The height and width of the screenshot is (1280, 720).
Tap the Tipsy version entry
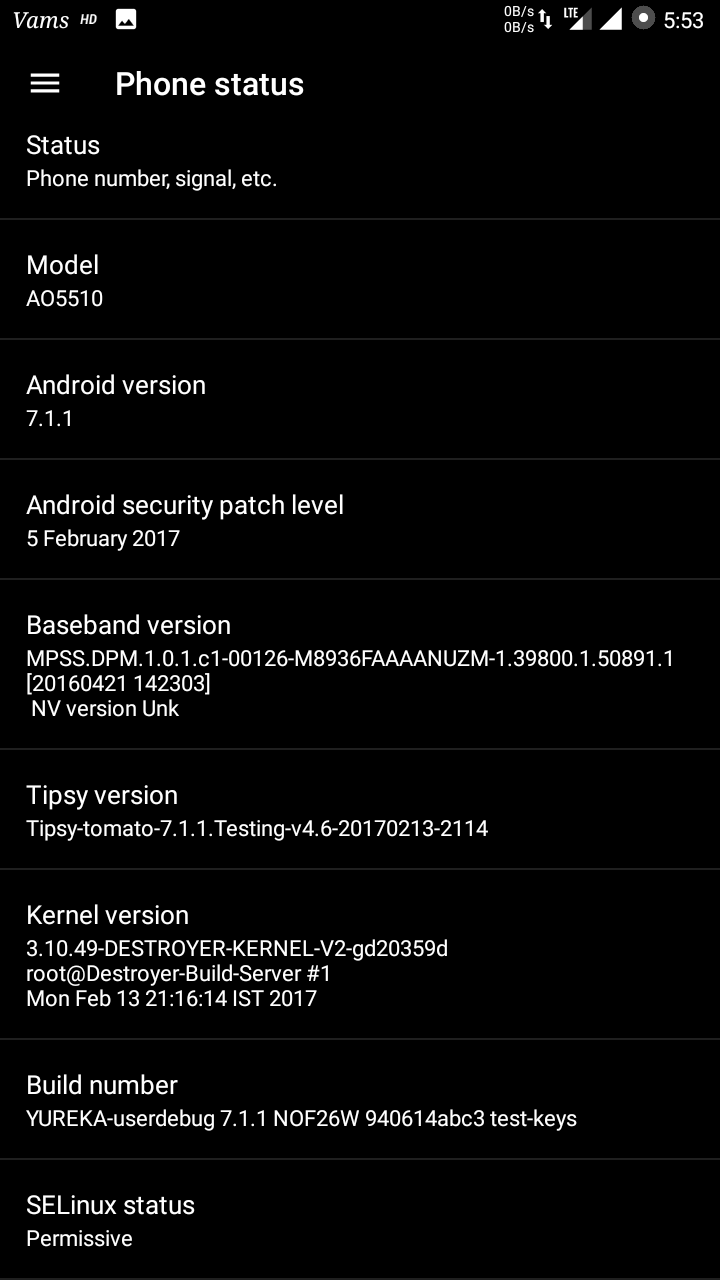(x=360, y=810)
